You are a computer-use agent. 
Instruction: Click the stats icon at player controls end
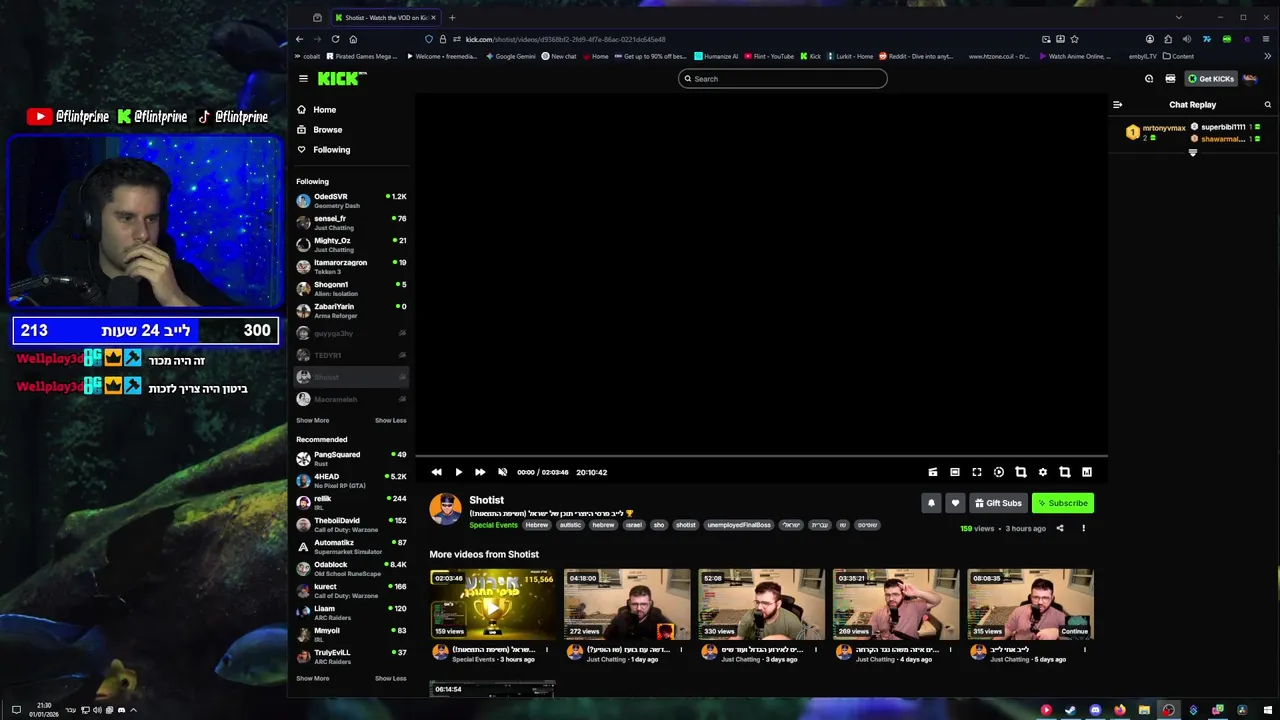[1087, 472]
